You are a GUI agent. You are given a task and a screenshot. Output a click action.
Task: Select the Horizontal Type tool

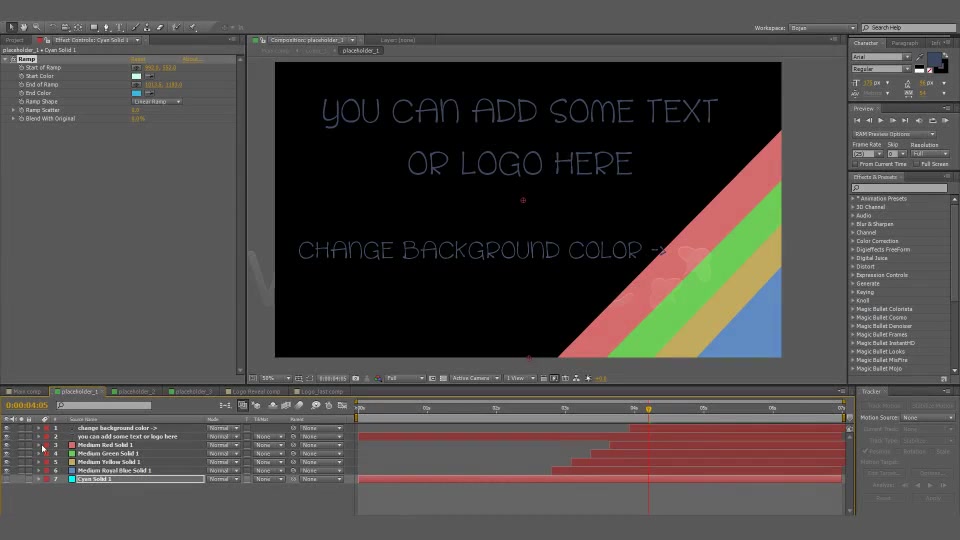(119, 27)
